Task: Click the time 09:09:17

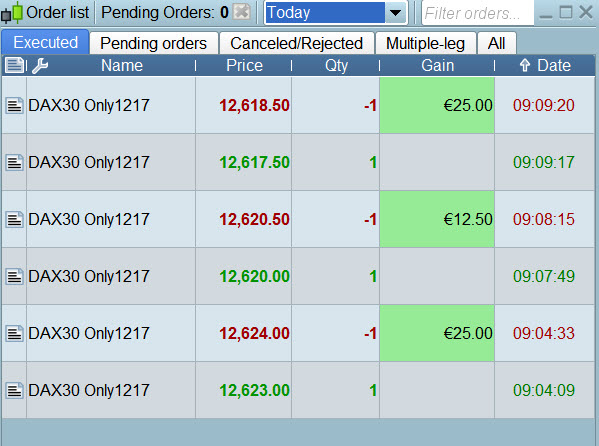Action: click(544, 162)
